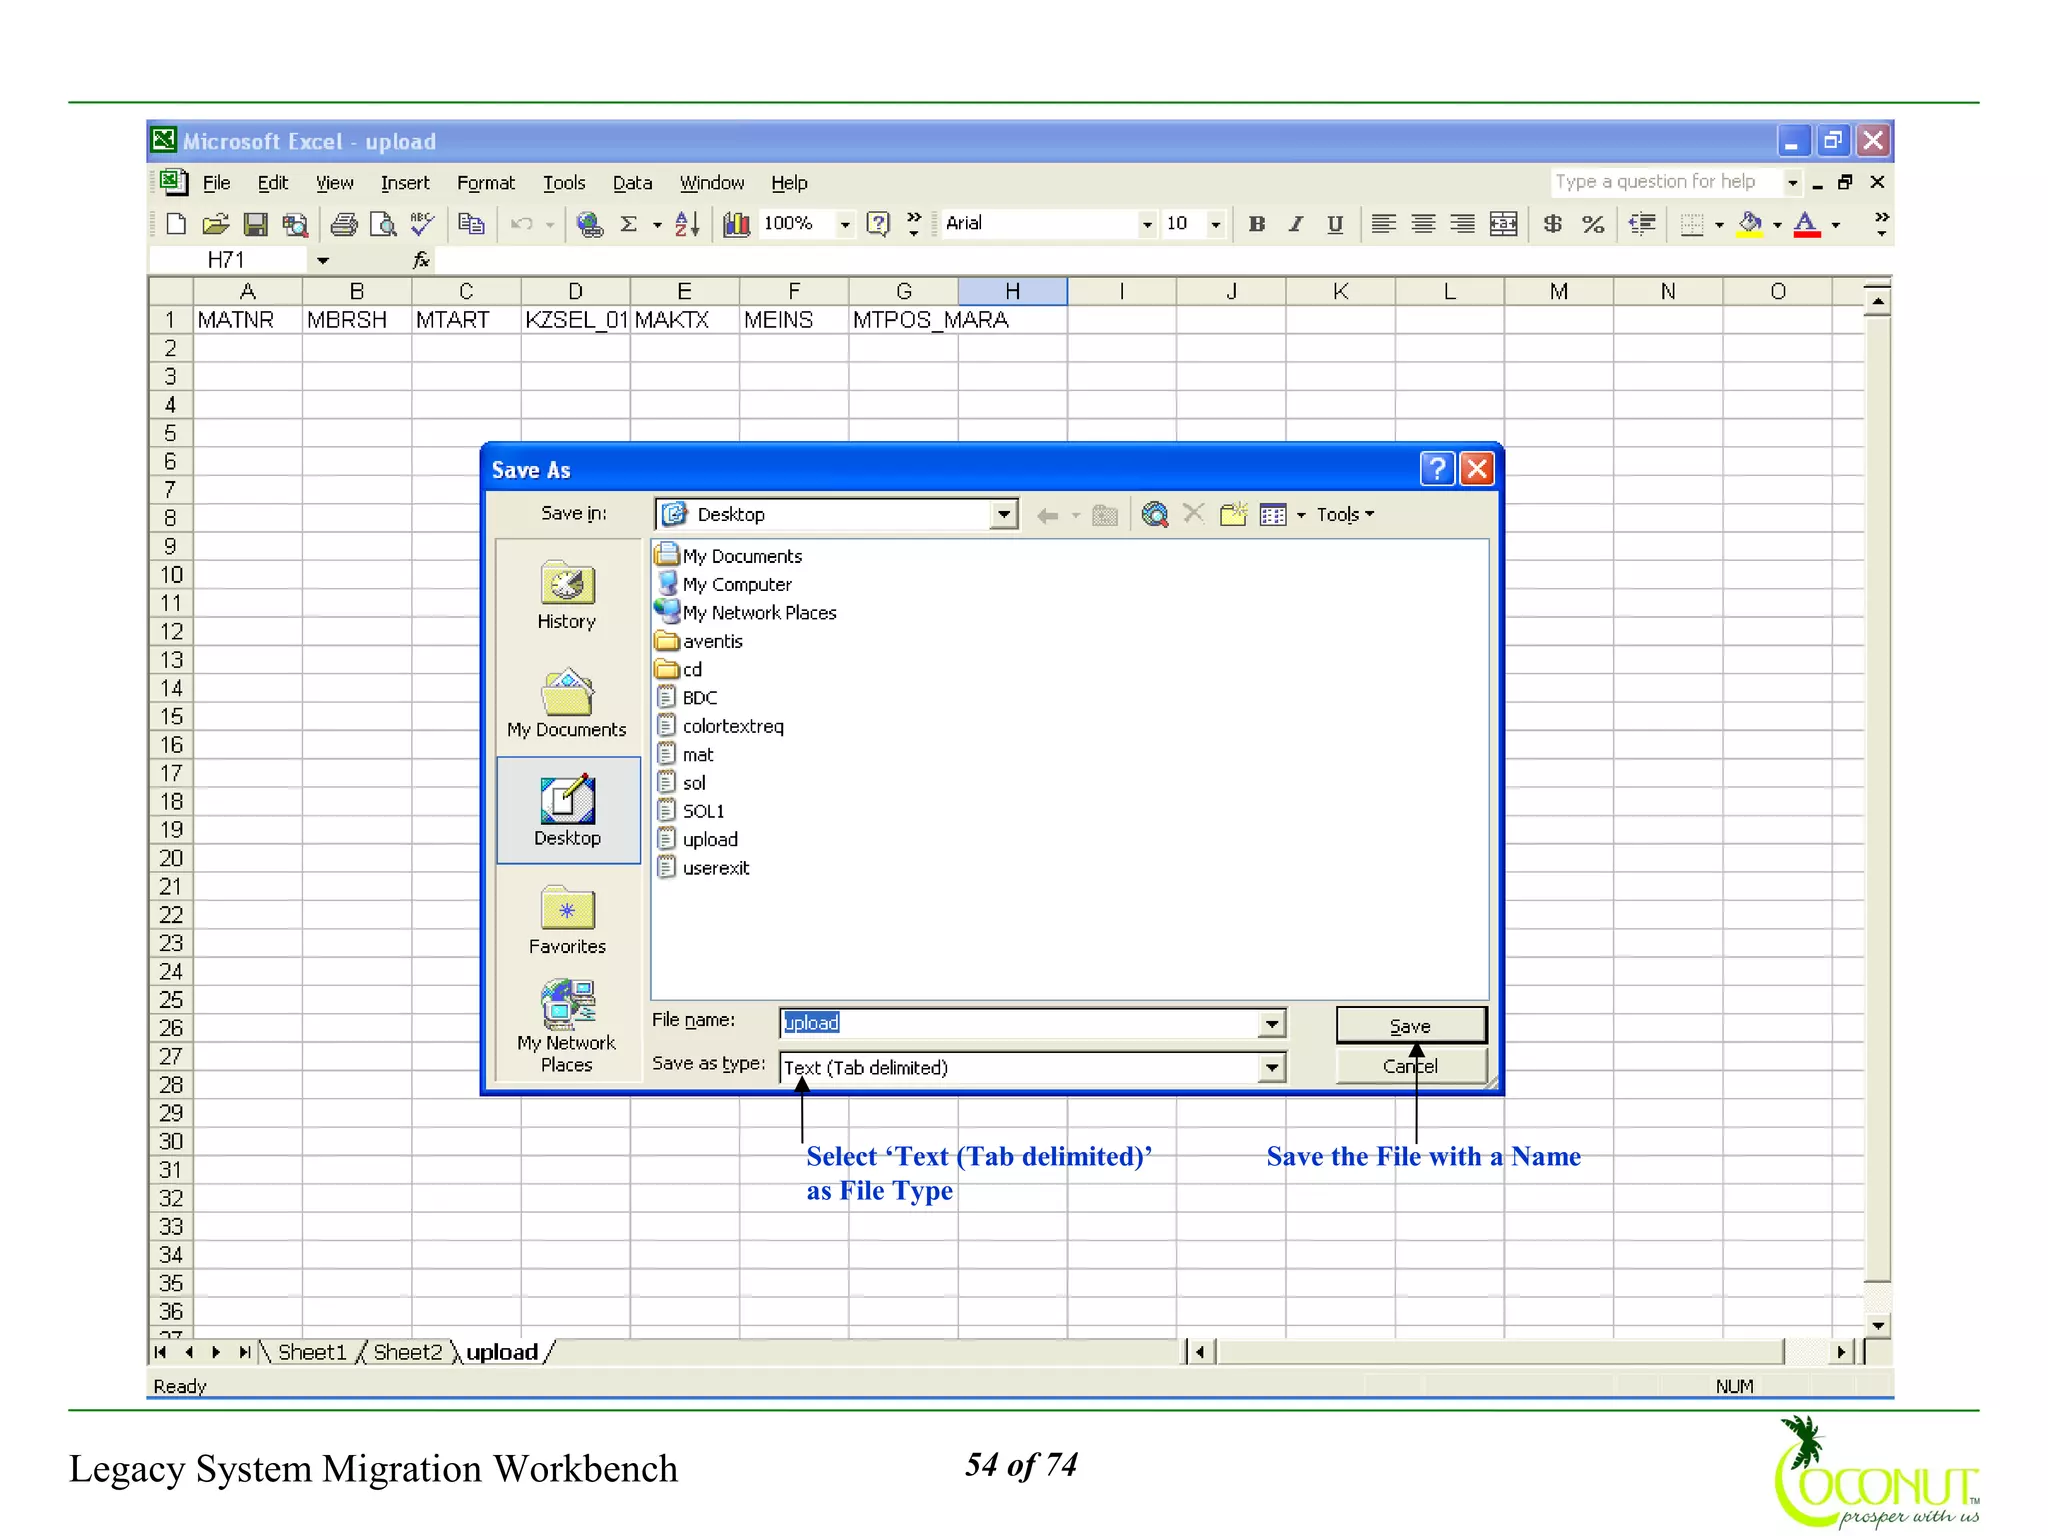
Task: Expand the Save as type dropdown arrow
Action: tap(1271, 1068)
